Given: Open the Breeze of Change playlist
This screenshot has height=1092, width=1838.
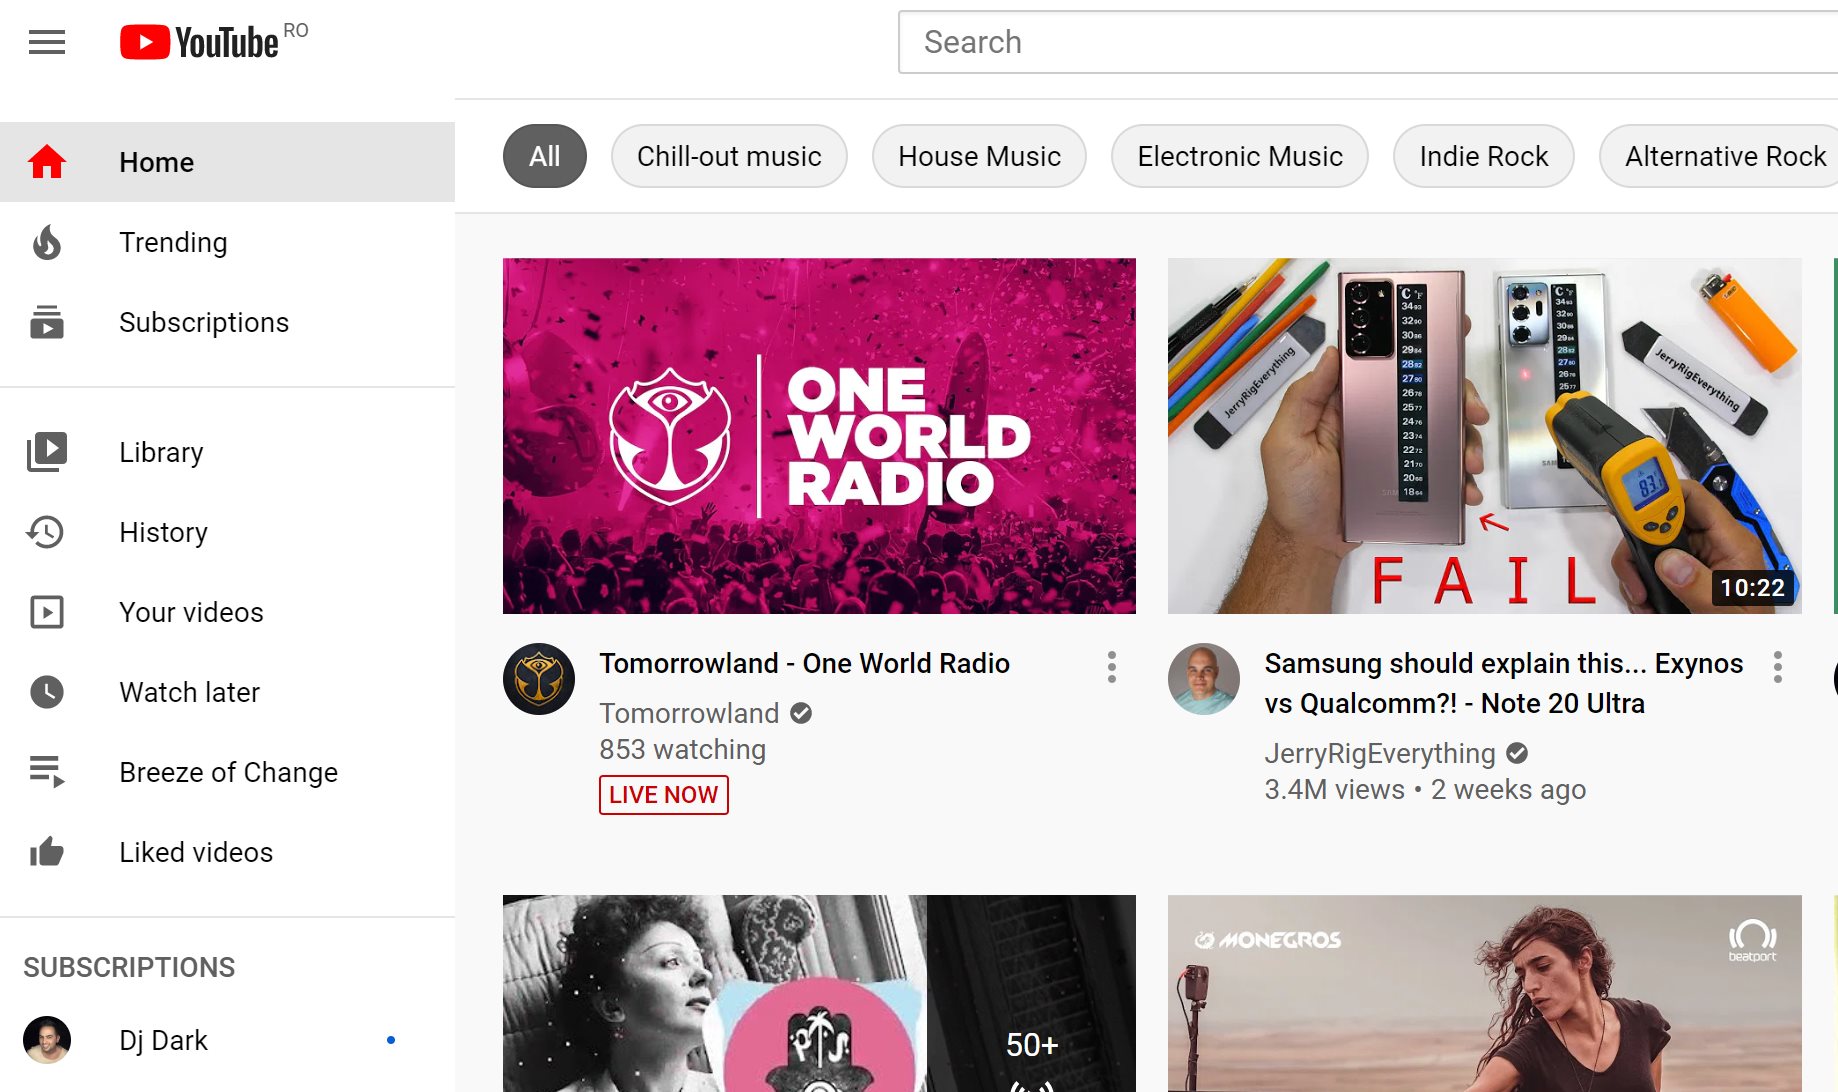Looking at the screenshot, I should (x=228, y=772).
